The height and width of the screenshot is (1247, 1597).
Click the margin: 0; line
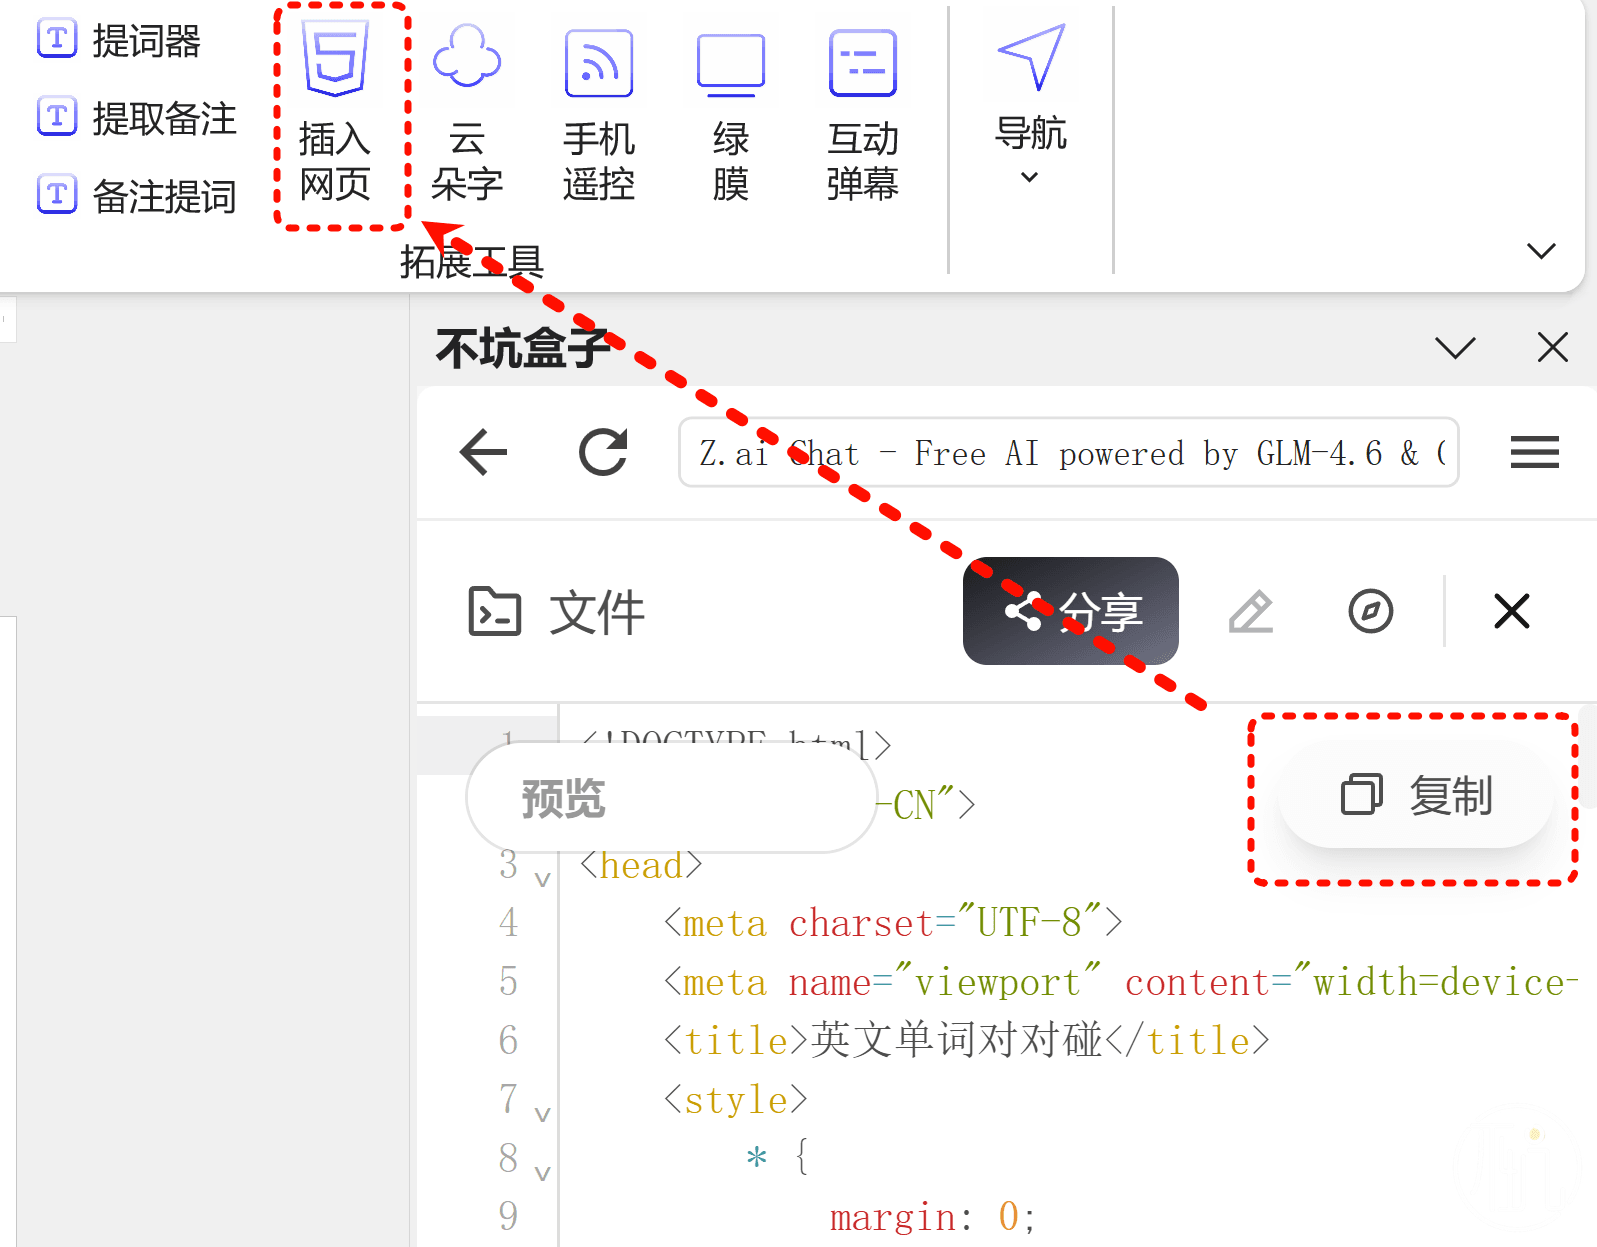pyautogui.click(x=933, y=1217)
